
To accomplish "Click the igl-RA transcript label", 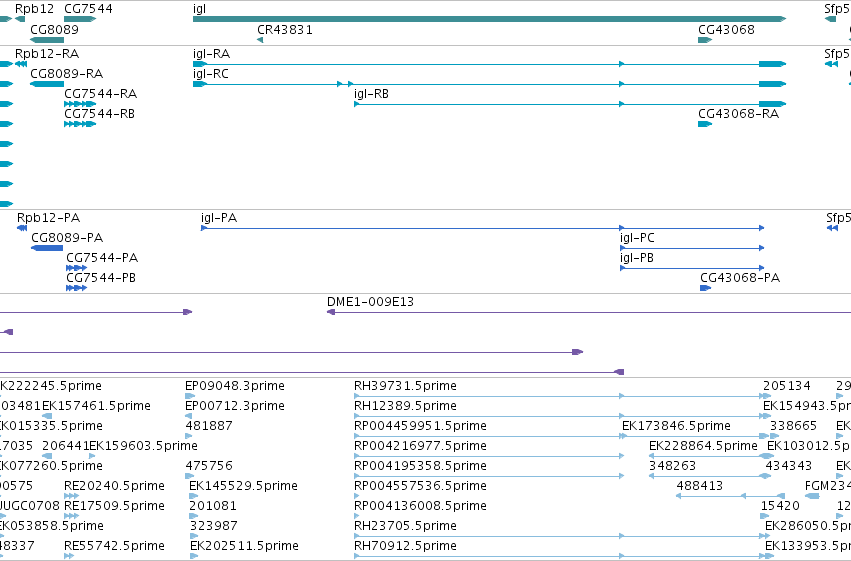I will point(211,54).
